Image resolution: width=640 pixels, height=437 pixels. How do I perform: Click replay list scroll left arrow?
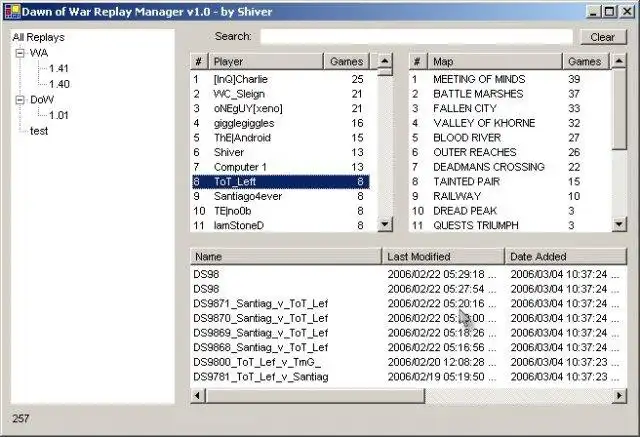[198, 395]
